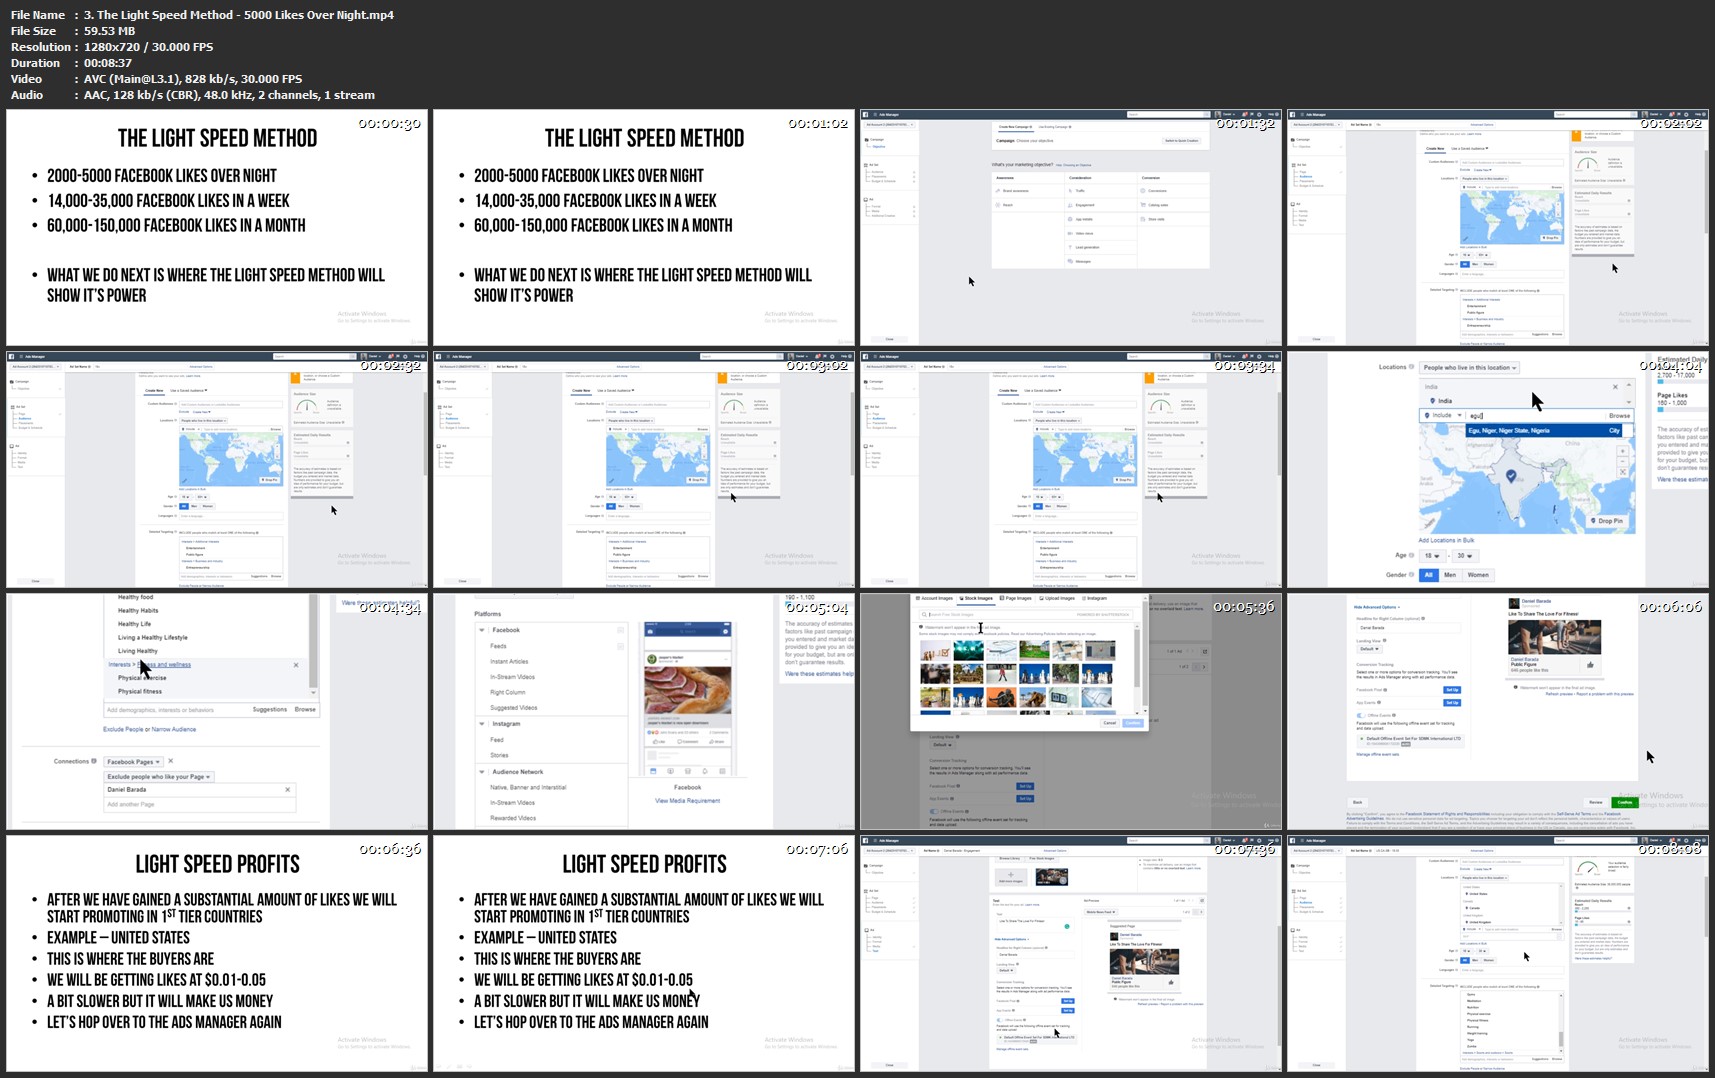Click location list scroll-up arrow in 00:04:04 frame

pos(1629,385)
